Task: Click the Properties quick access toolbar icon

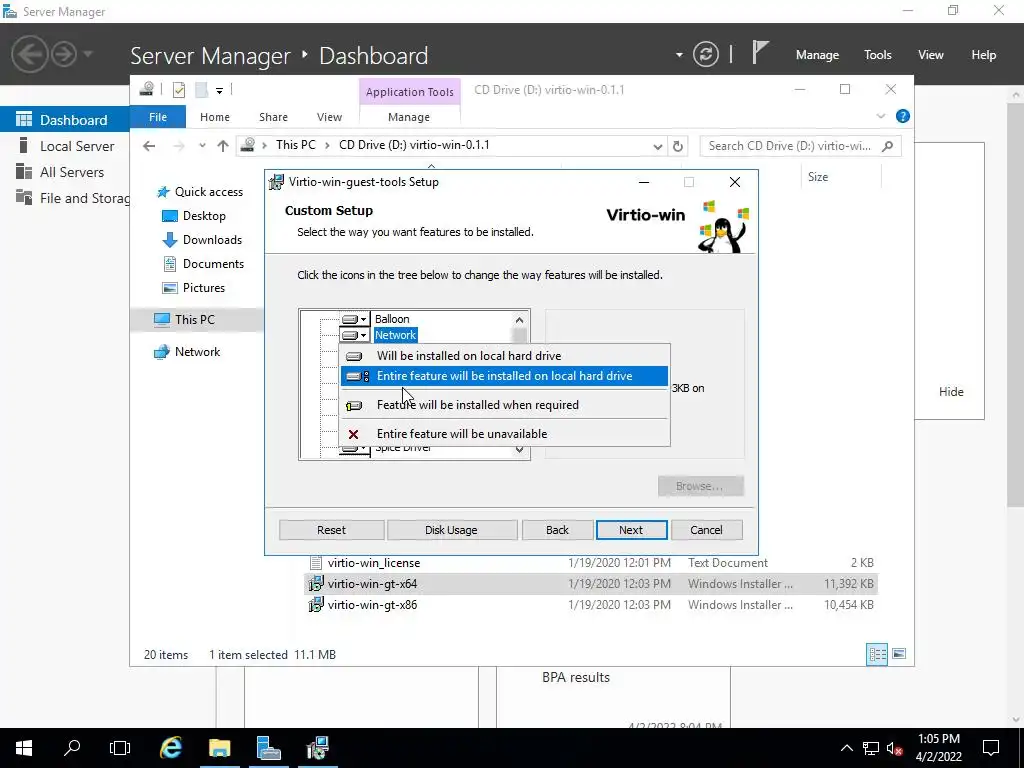Action: tap(178, 90)
